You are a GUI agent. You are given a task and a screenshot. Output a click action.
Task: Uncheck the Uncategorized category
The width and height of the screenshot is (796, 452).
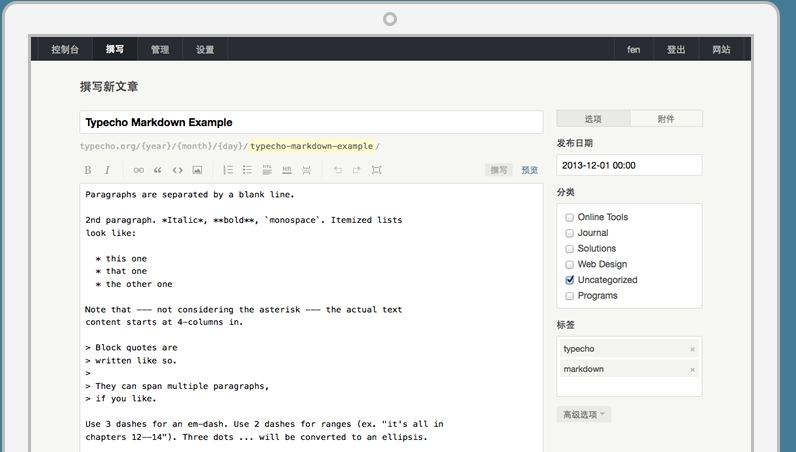coord(570,280)
